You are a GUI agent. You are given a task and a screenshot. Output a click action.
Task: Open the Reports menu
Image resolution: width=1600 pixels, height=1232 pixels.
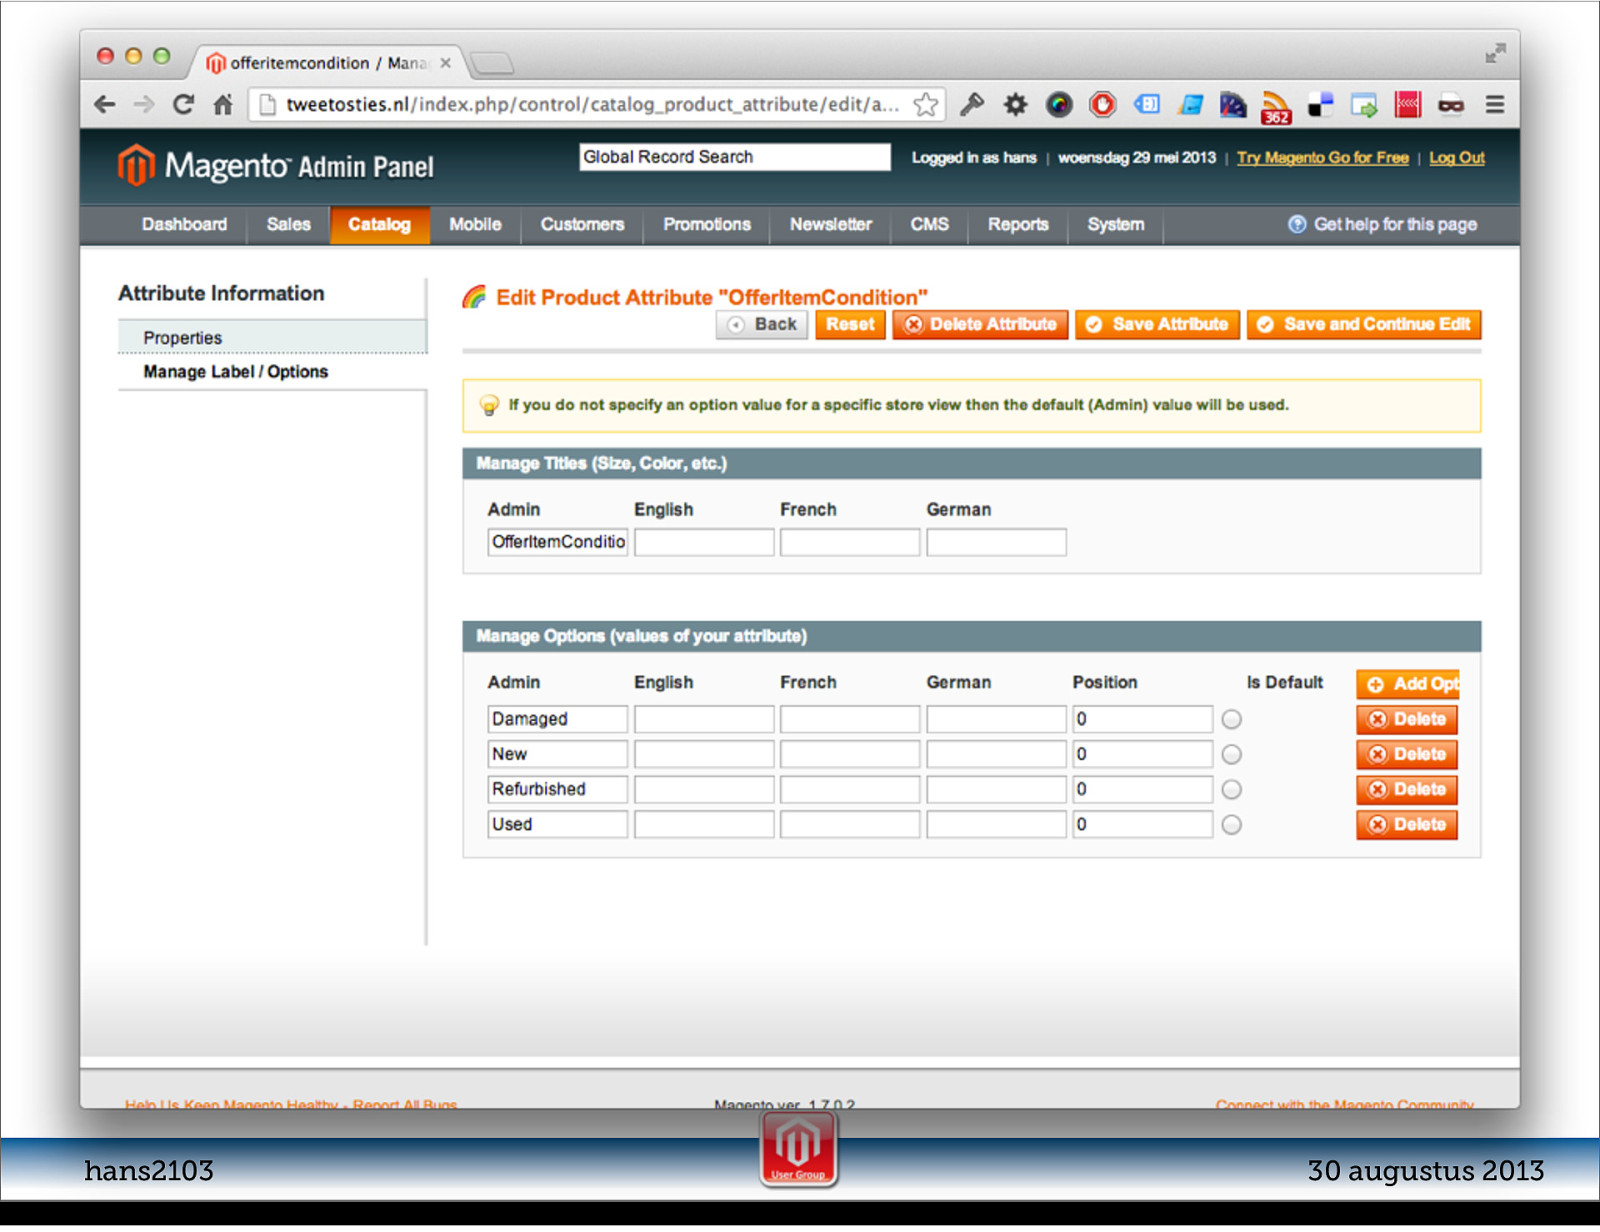coord(1018,225)
